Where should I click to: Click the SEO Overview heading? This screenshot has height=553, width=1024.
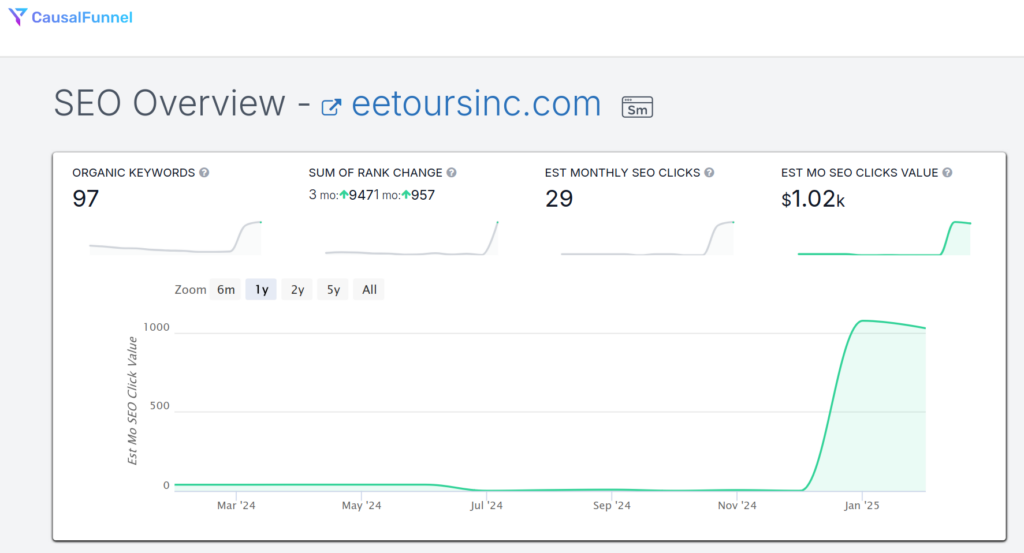(169, 103)
